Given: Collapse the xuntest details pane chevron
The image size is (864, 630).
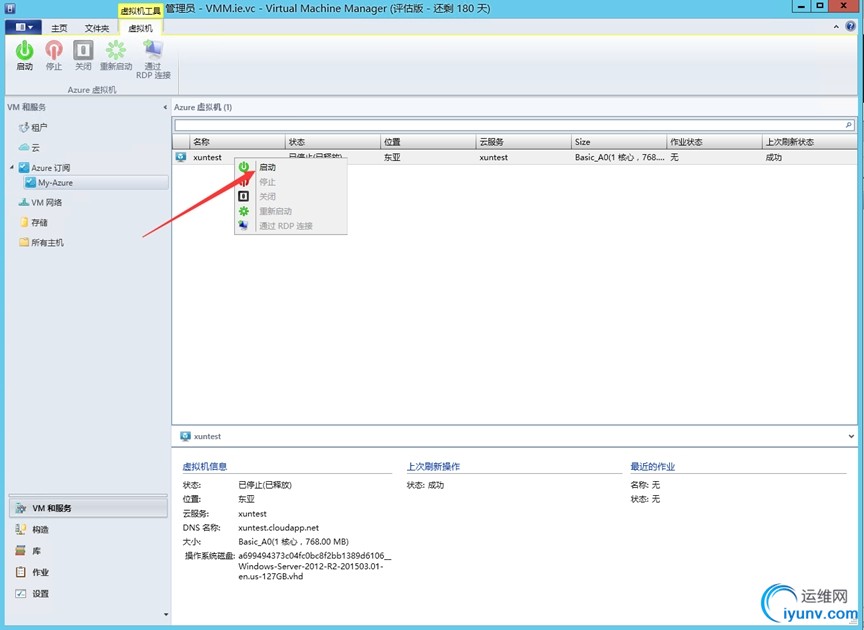Looking at the screenshot, I should pos(851,436).
